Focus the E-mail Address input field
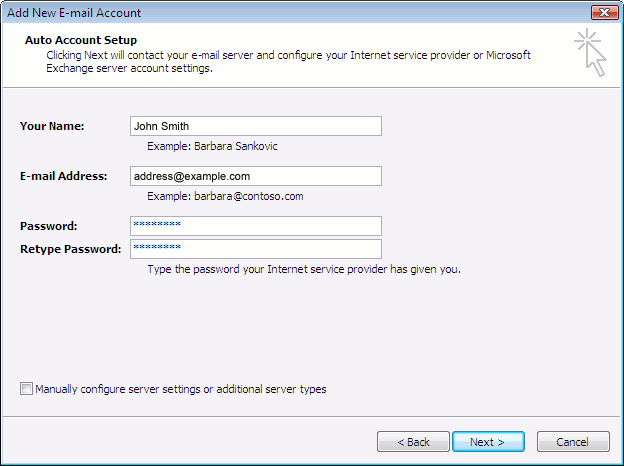 tap(255, 176)
